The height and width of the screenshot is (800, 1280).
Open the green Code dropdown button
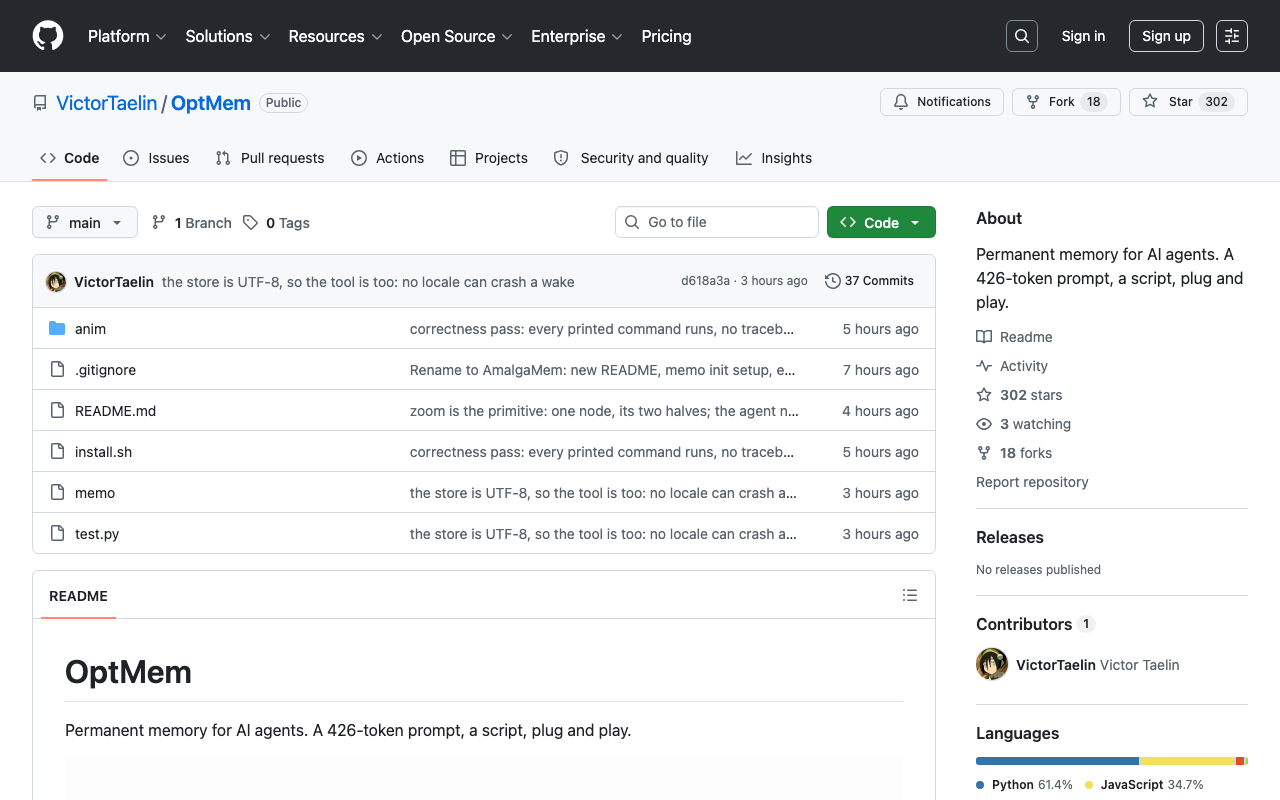(x=881, y=222)
